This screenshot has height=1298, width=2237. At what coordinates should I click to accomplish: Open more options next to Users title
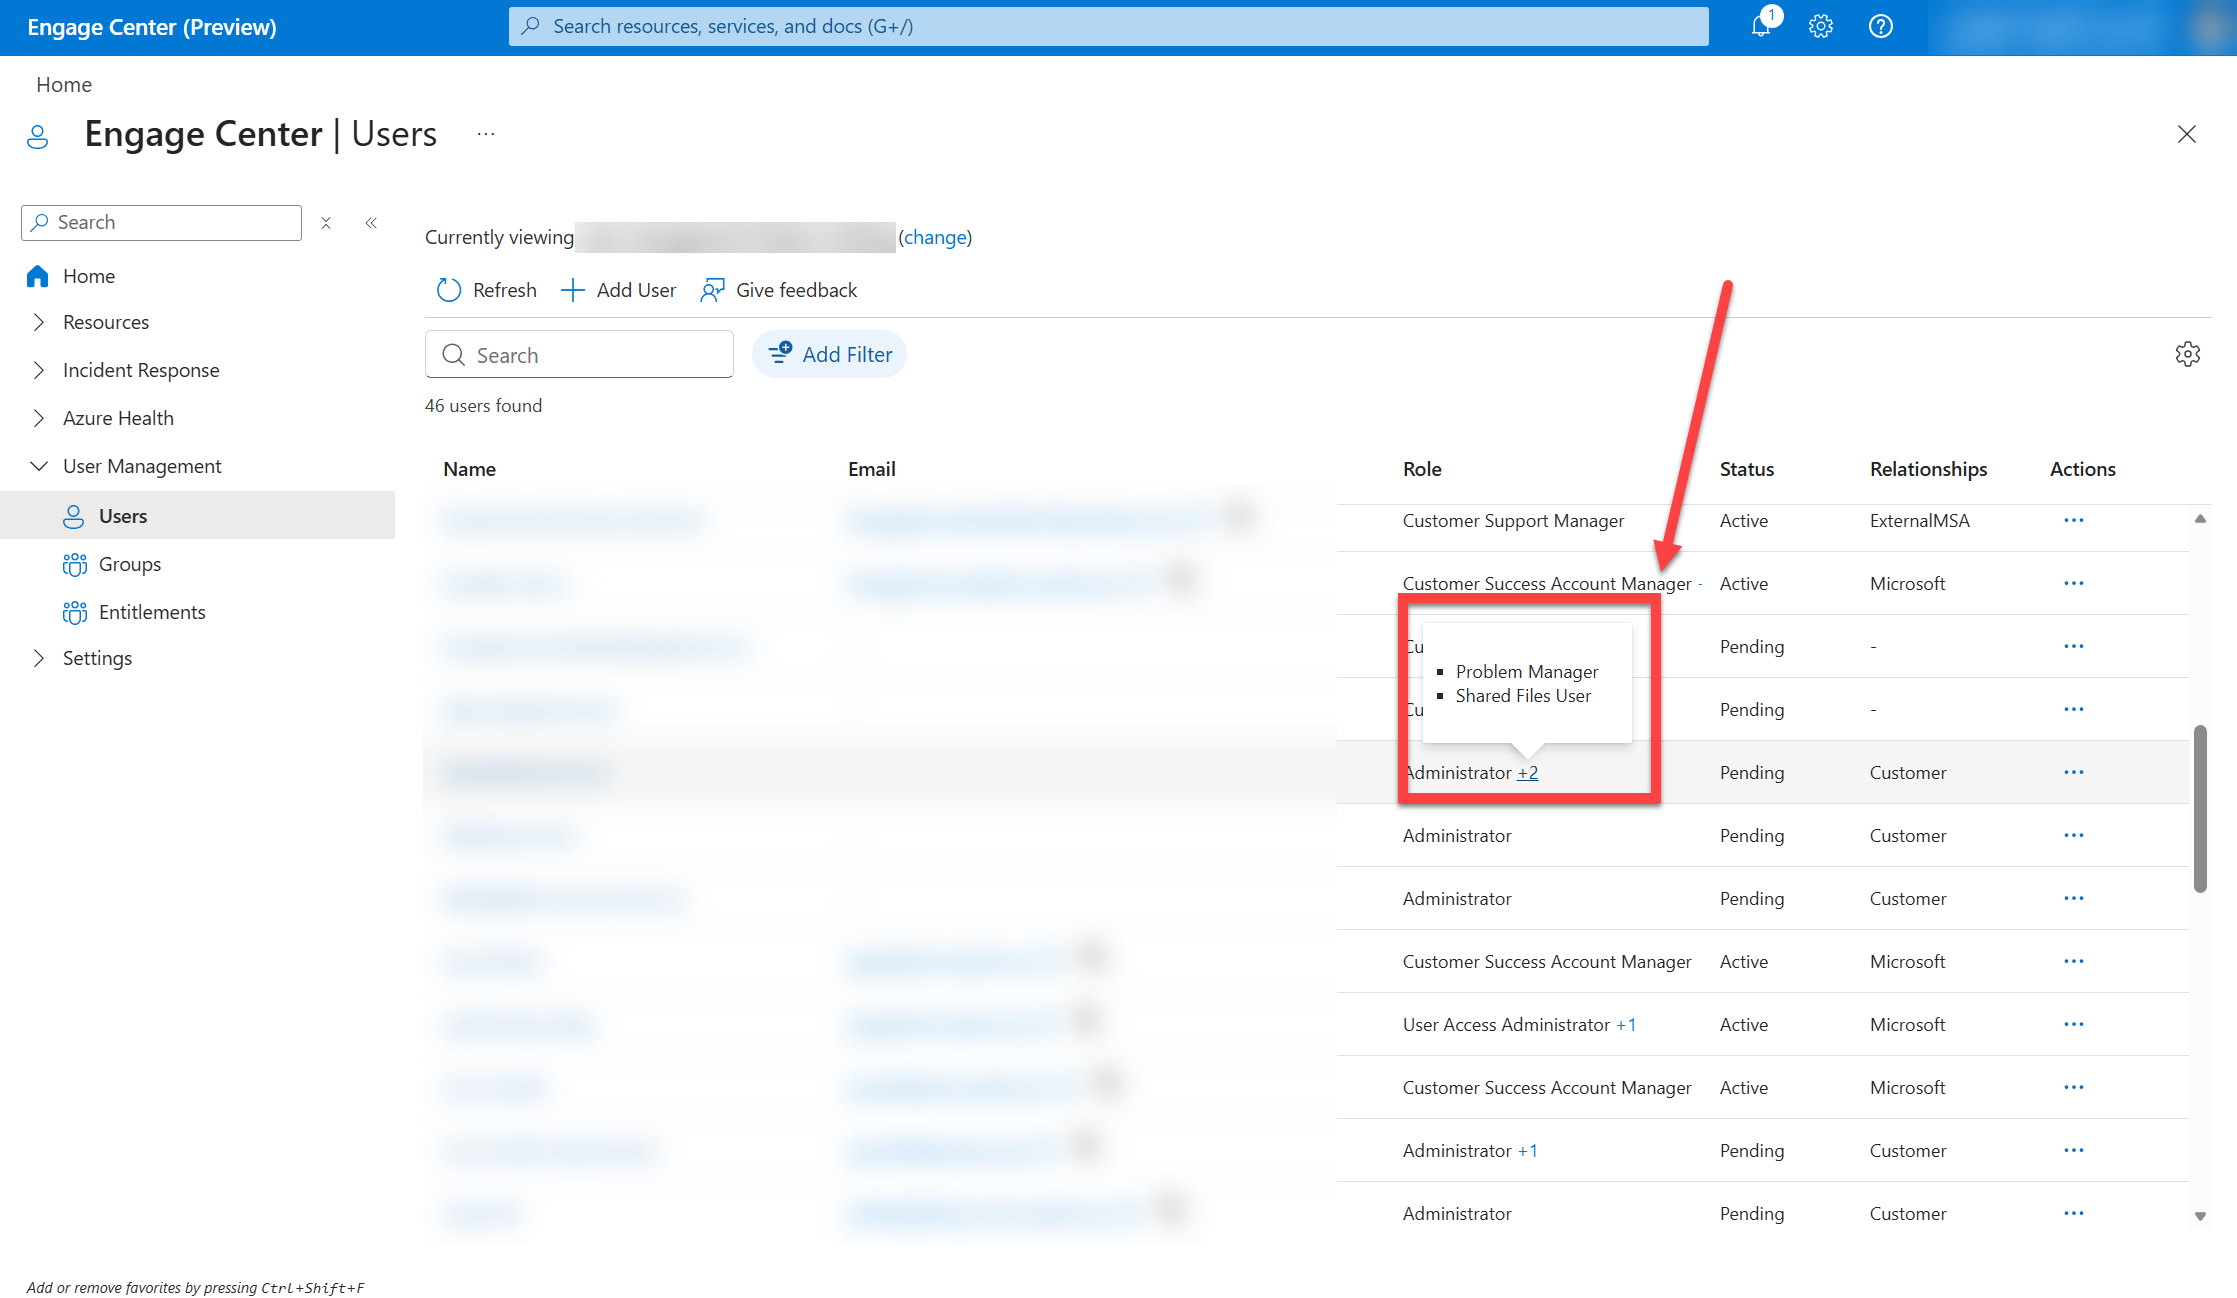click(486, 134)
